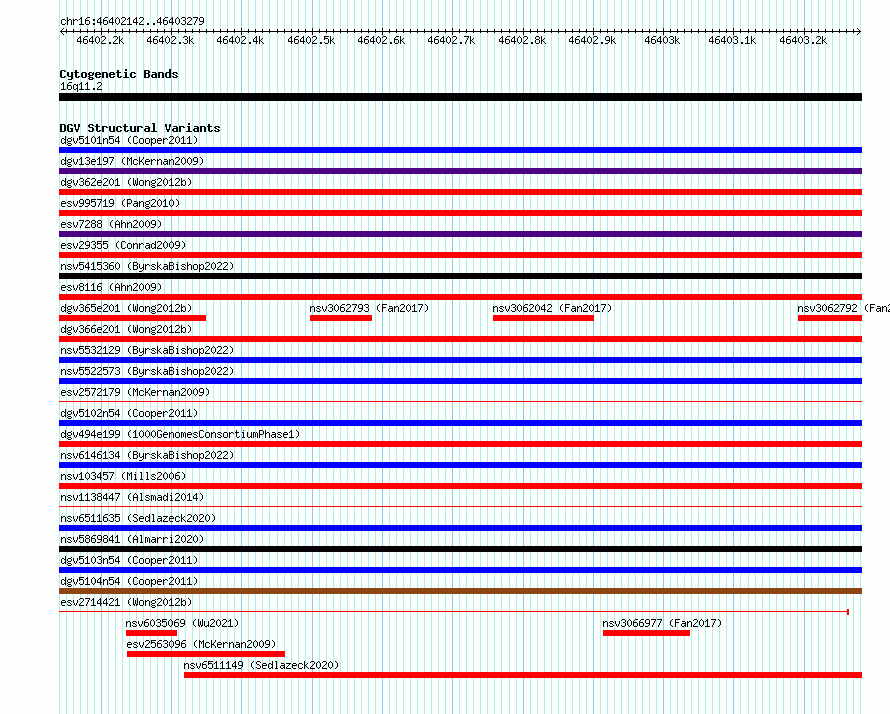Image resolution: width=890 pixels, height=714 pixels.
Task: Click the esv995719 (Pang2010) label
Action: pos(120,203)
